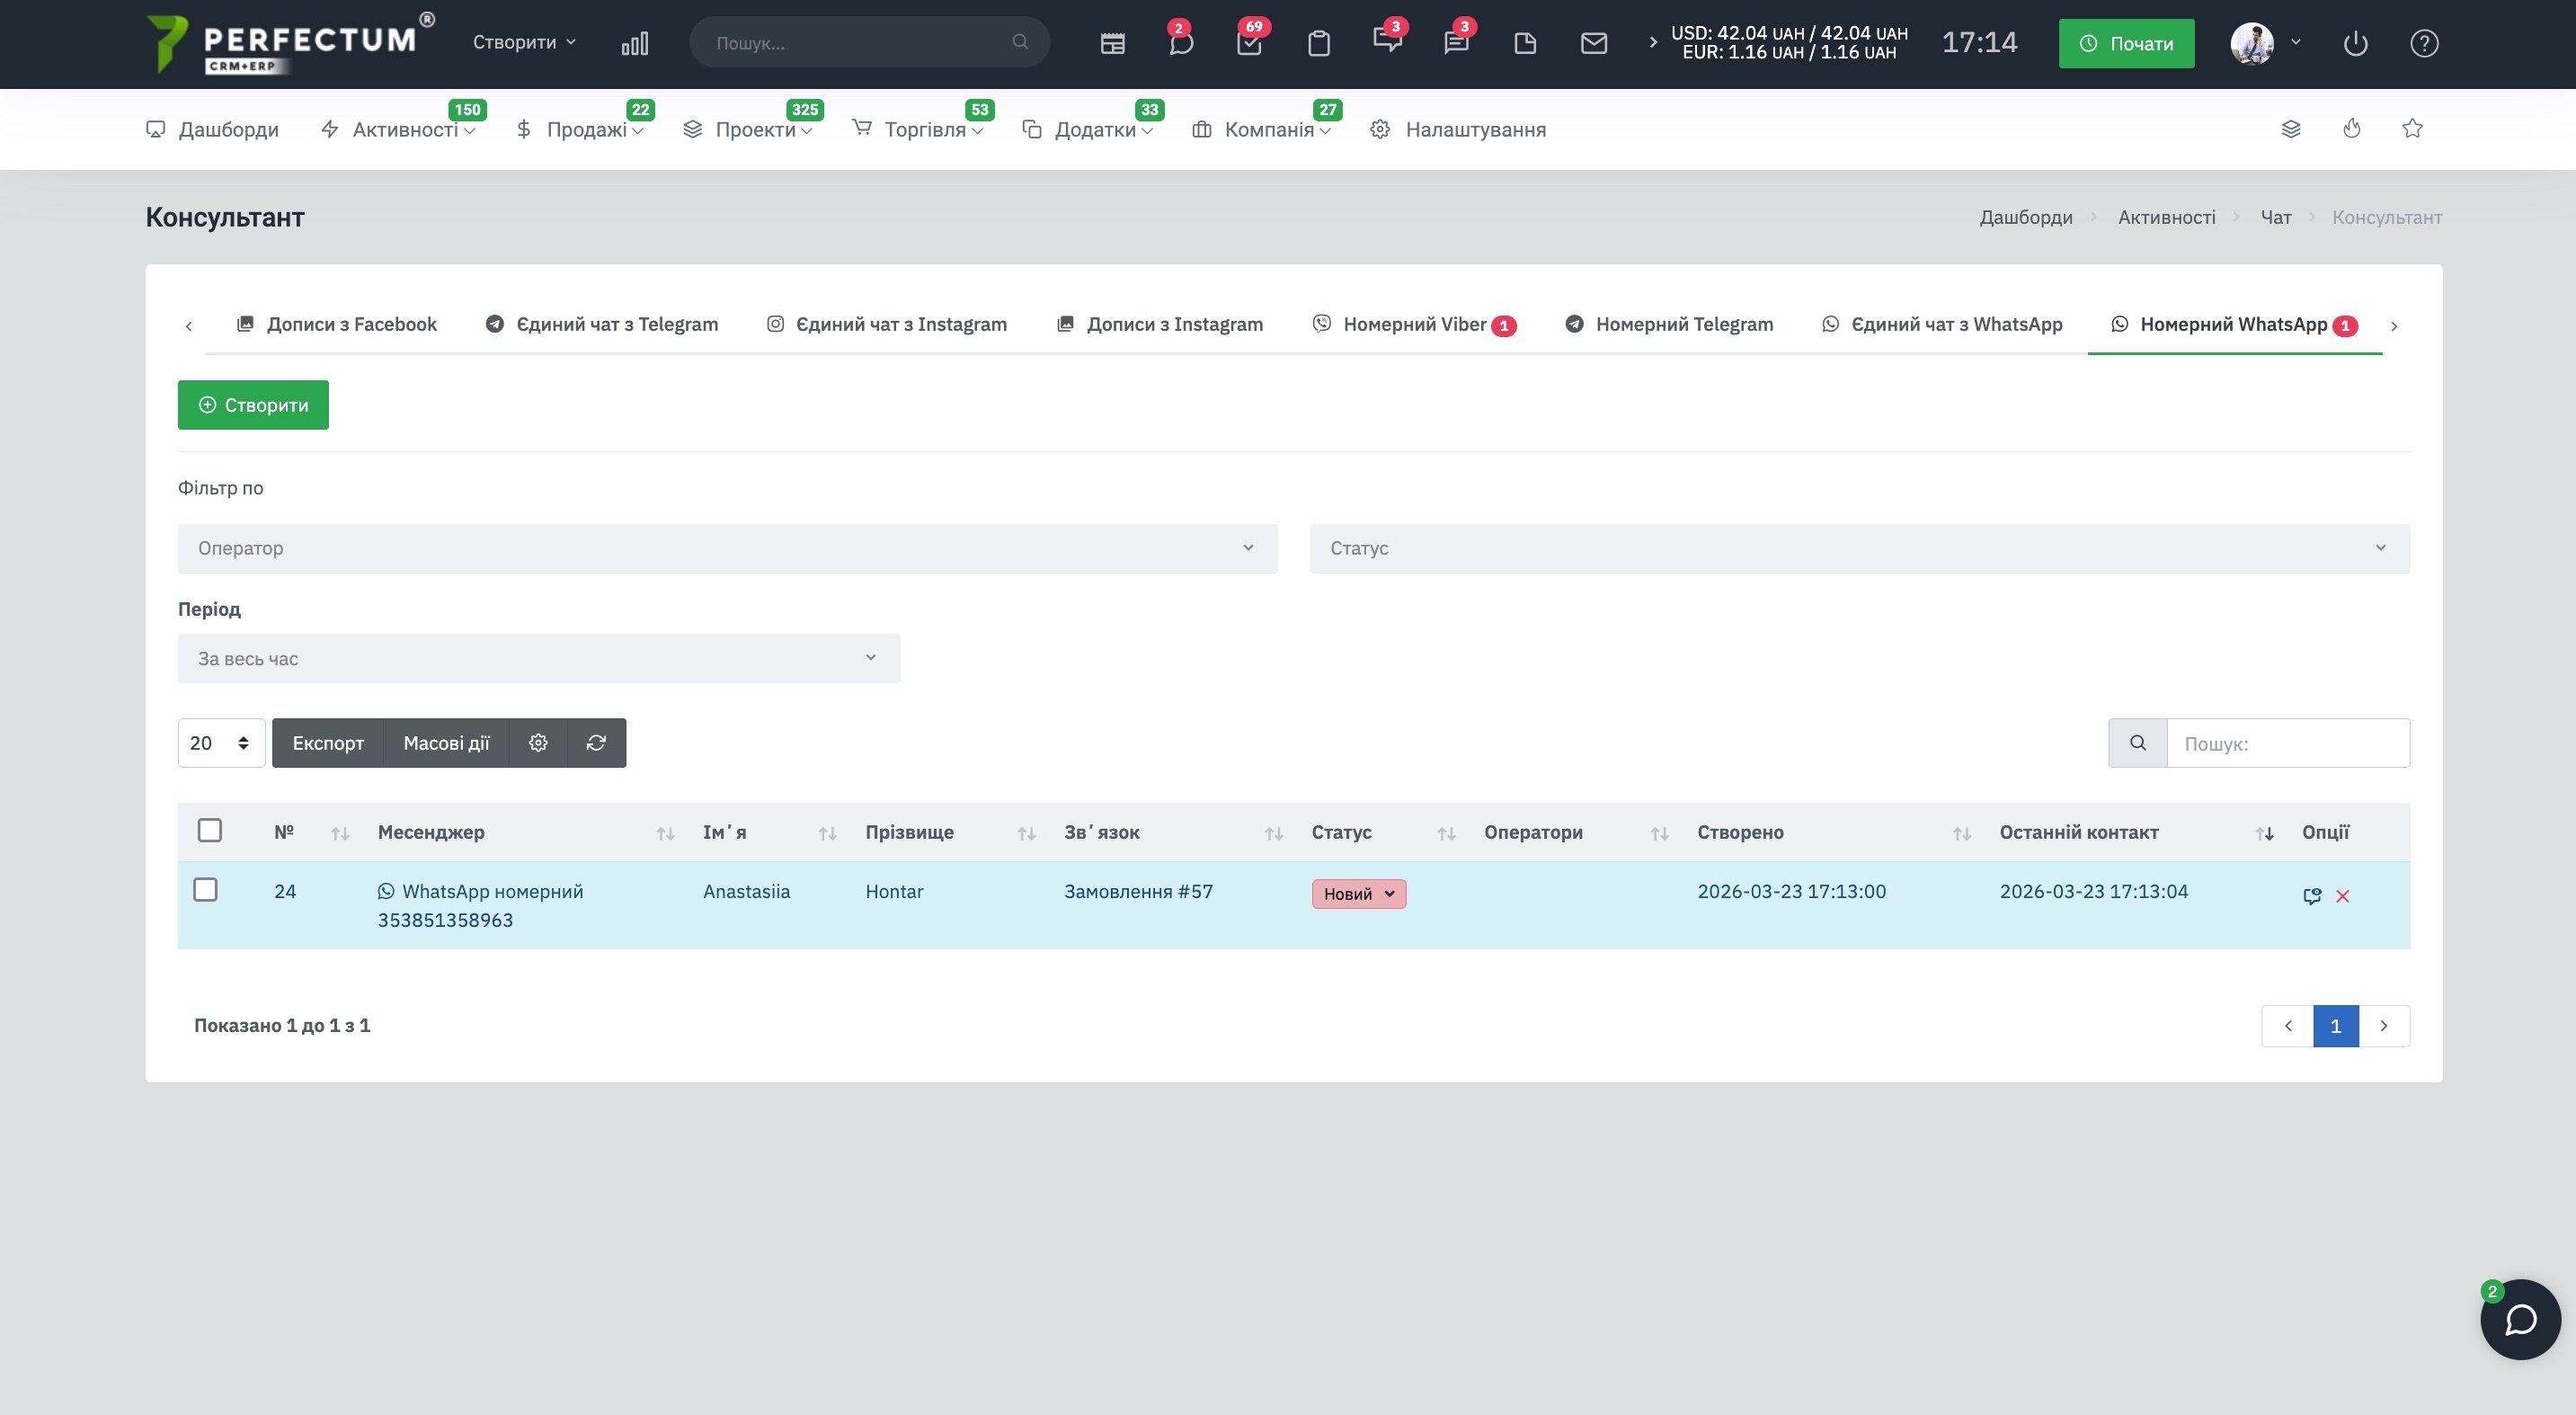Image resolution: width=2576 pixels, height=1415 pixels.
Task: Open the mail envelope icon
Action: [x=1593, y=43]
